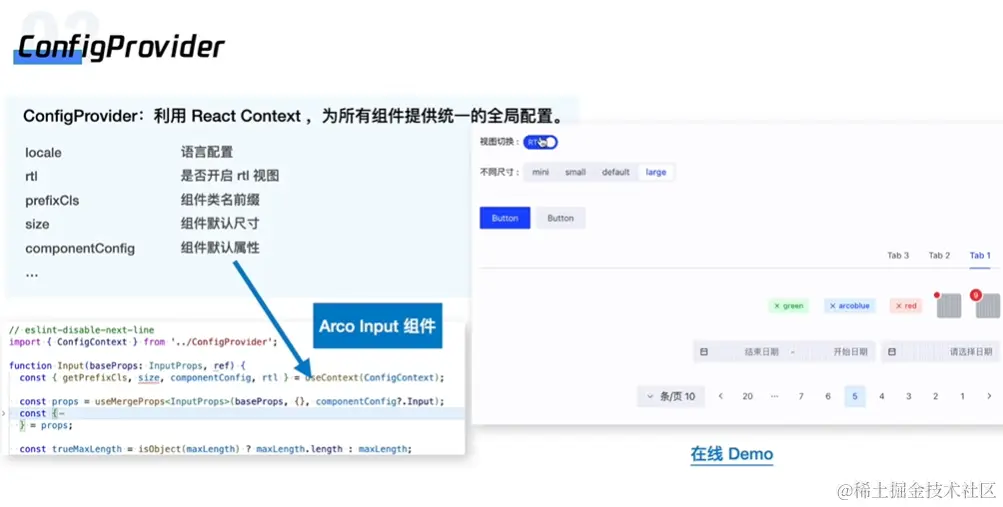The image size is (1003, 507).
Task: Click 'useContext(ConfigContext)' in the code
Action: tap(374, 377)
